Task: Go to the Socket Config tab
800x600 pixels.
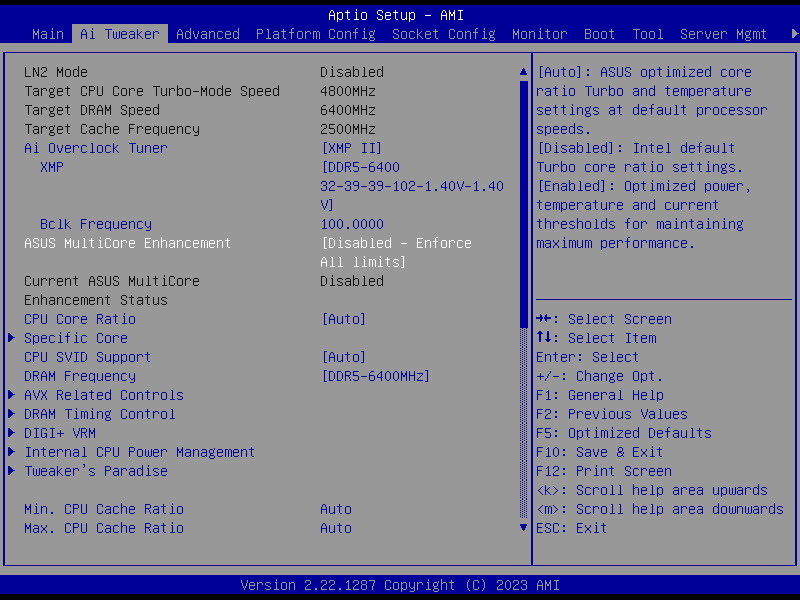Action: pyautogui.click(x=443, y=34)
